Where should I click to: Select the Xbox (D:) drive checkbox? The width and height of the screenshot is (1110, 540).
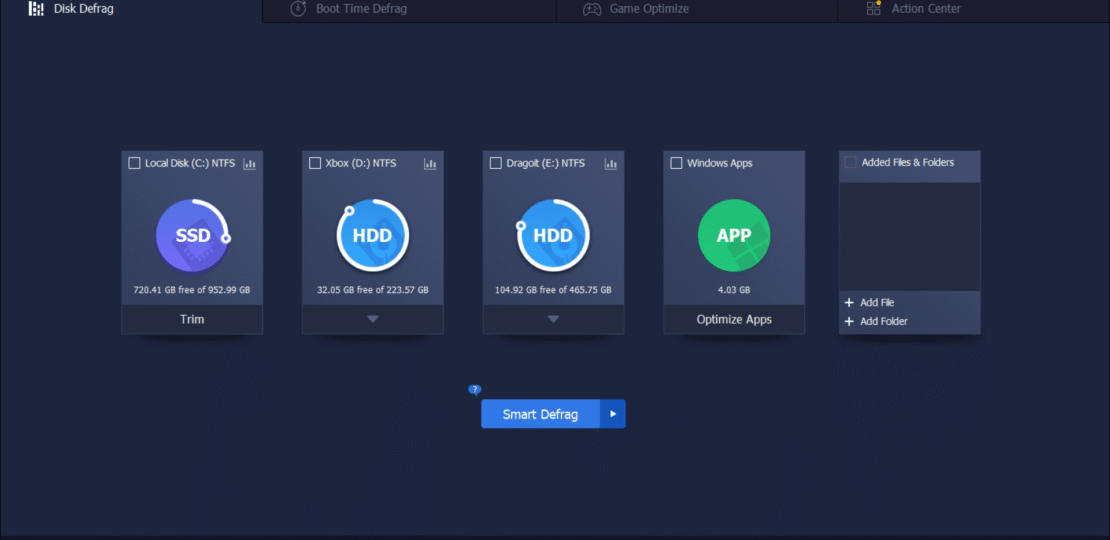click(315, 163)
